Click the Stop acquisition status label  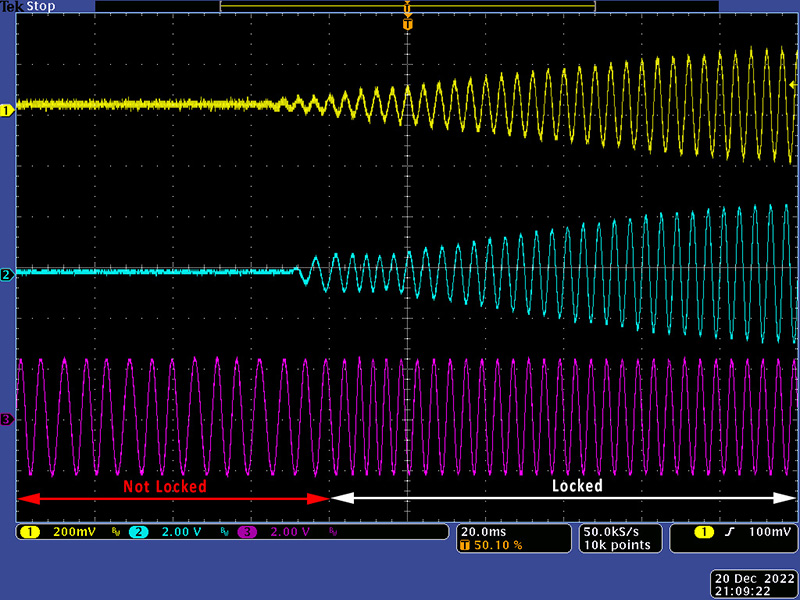click(x=41, y=6)
